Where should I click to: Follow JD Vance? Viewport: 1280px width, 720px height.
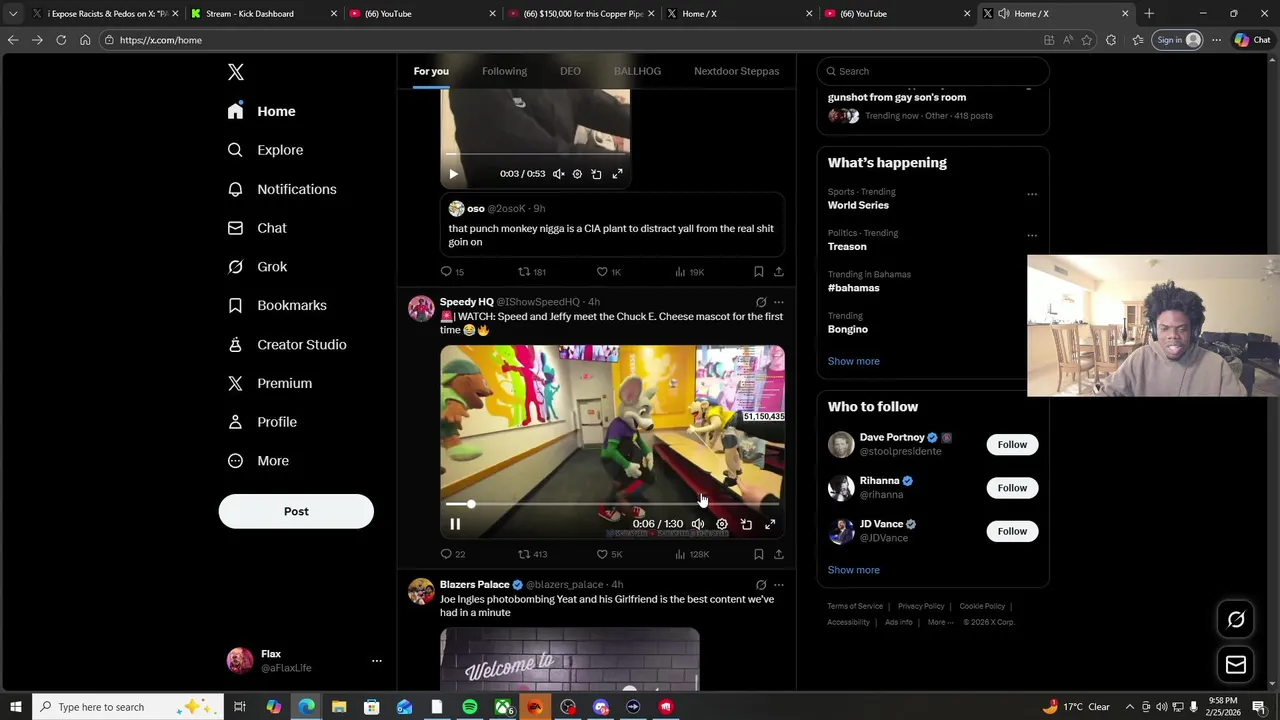[1012, 531]
